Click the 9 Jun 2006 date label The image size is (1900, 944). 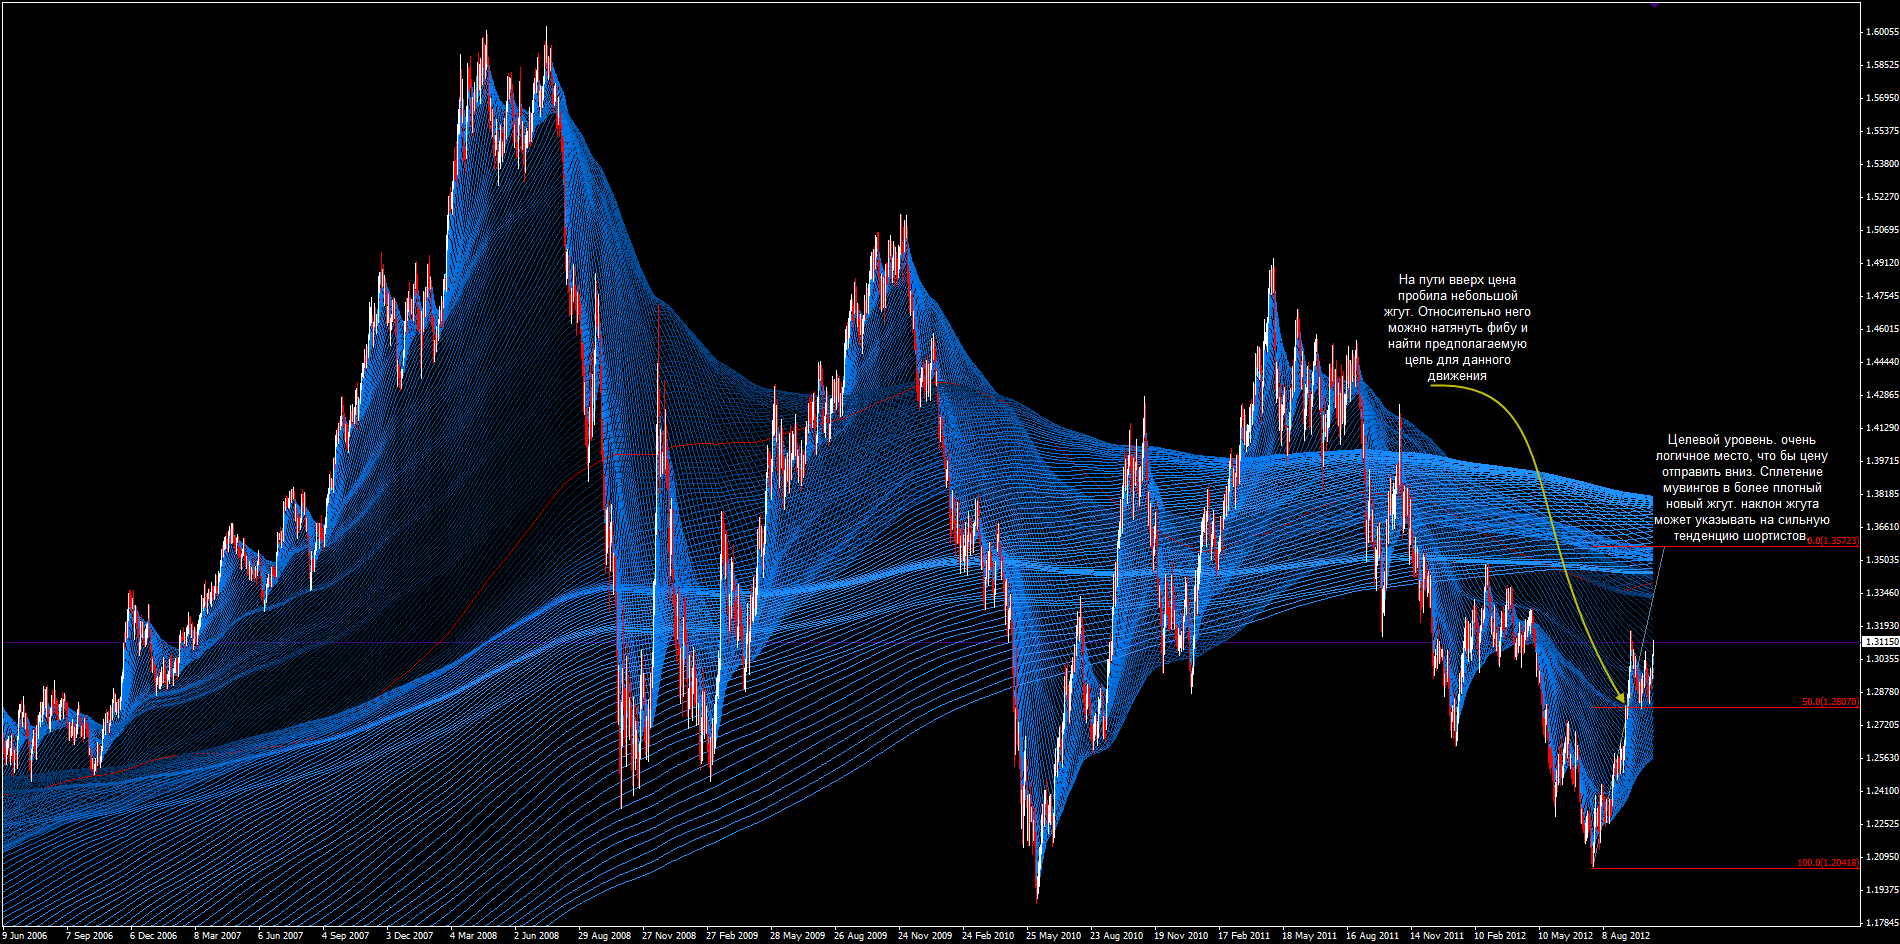(x=25, y=936)
